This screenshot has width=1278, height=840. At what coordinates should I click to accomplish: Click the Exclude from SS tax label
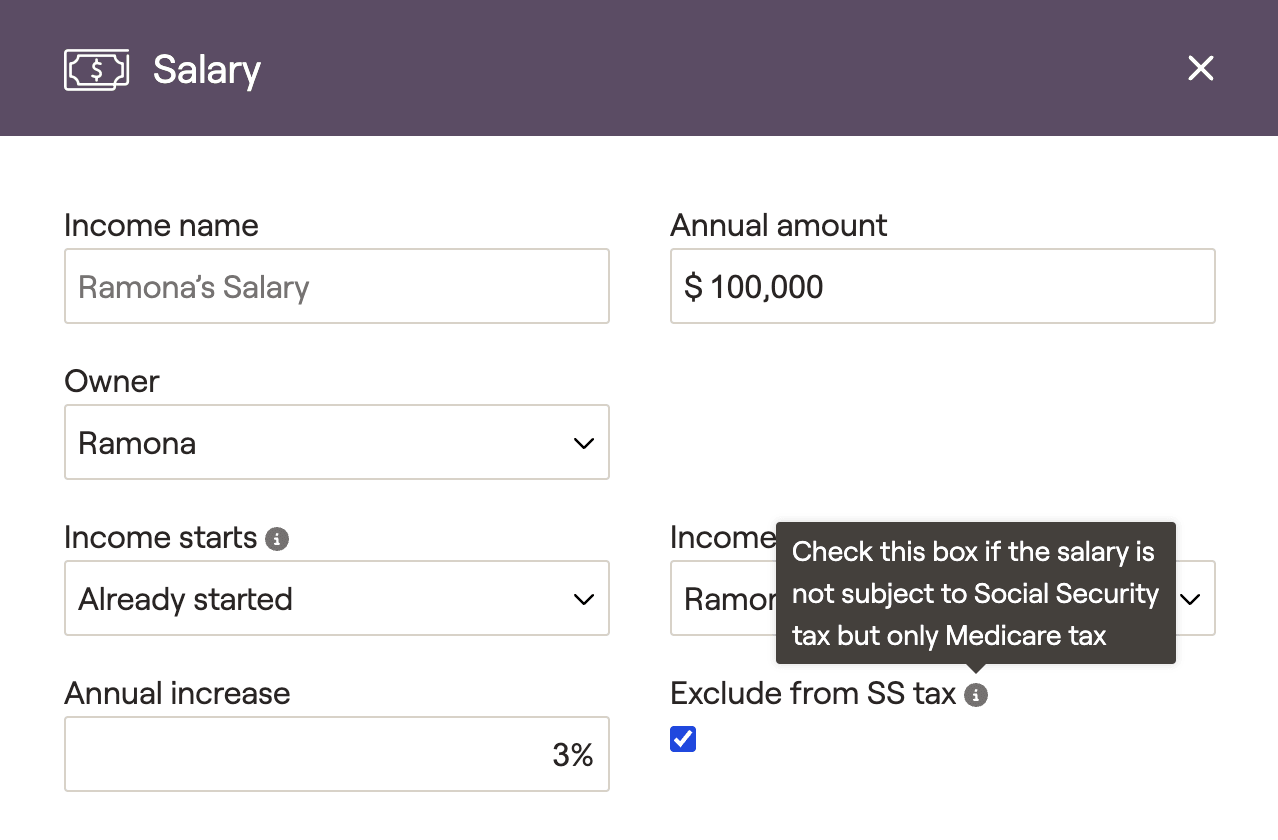[x=813, y=693]
